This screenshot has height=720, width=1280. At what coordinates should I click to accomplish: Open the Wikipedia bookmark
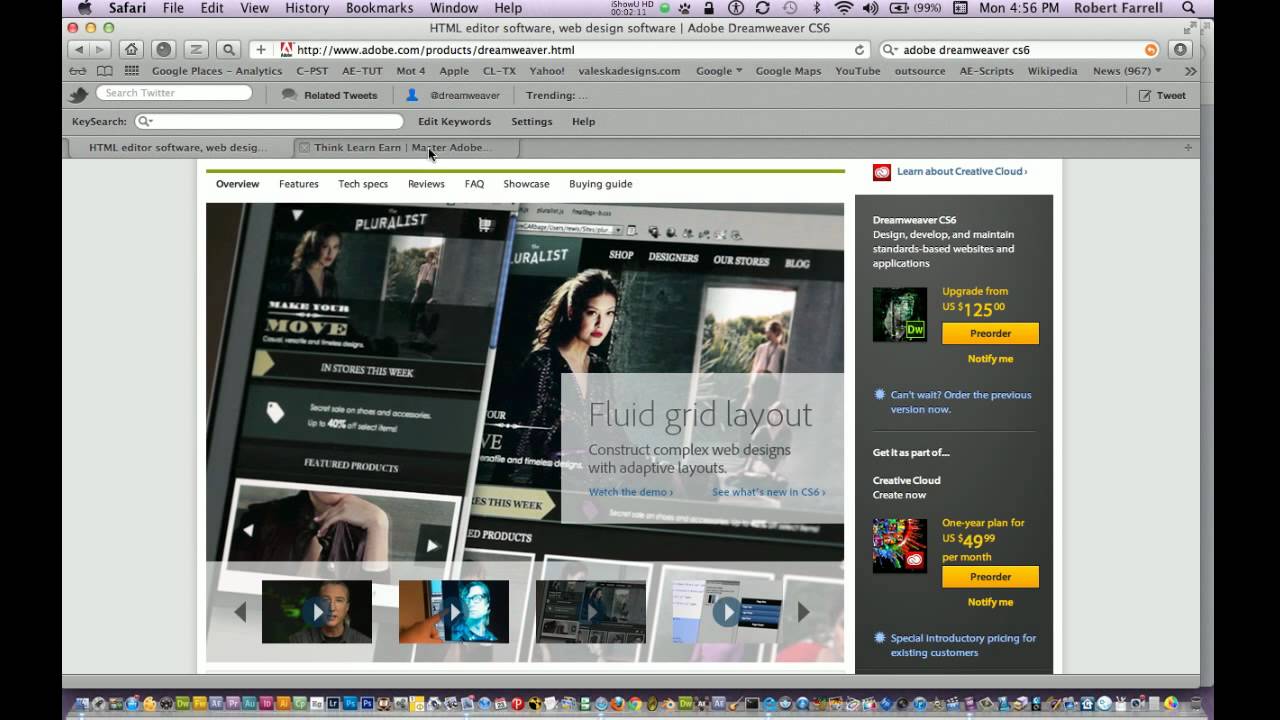coord(1052,71)
